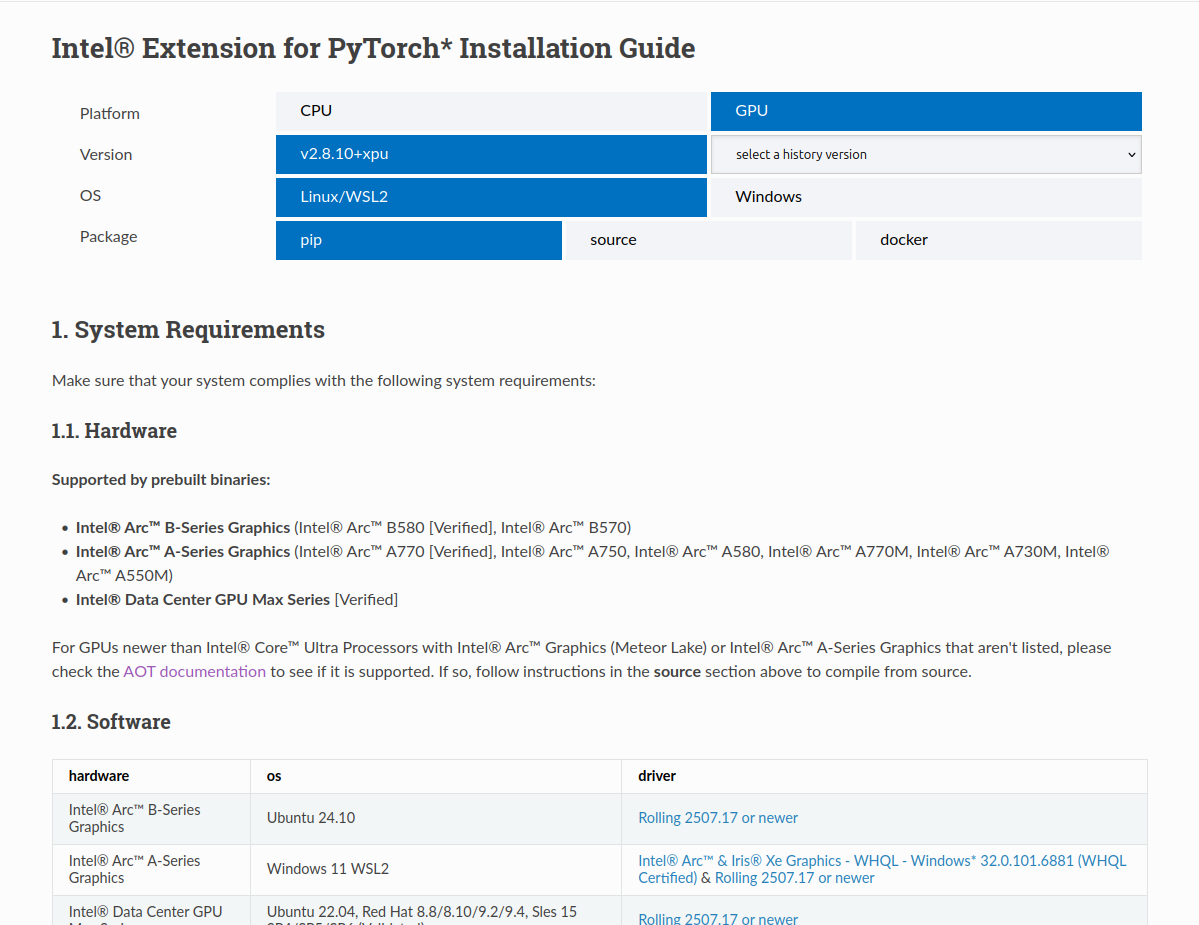The height and width of the screenshot is (925, 1199).
Task: Choose the source package option
Action: (x=709, y=240)
